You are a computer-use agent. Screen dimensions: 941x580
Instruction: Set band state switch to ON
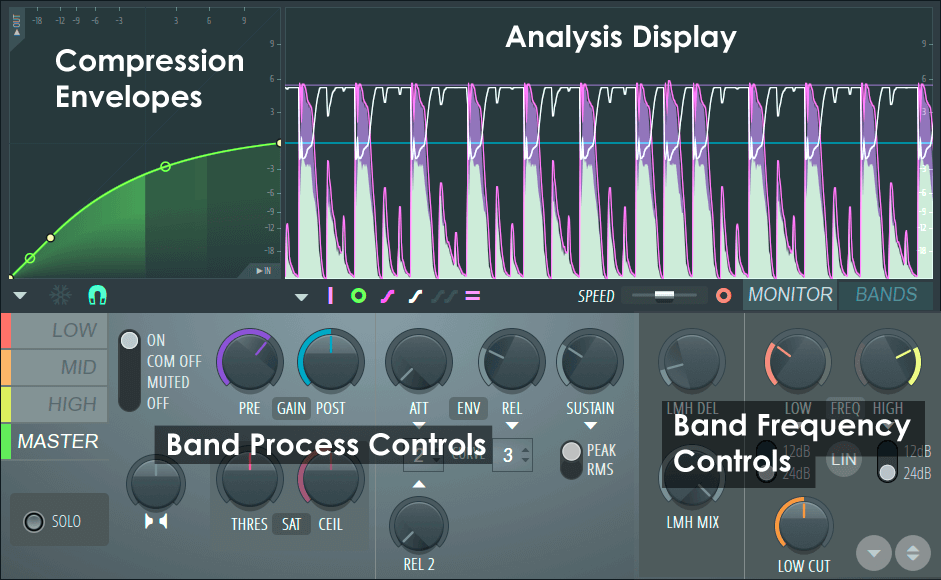(156, 340)
